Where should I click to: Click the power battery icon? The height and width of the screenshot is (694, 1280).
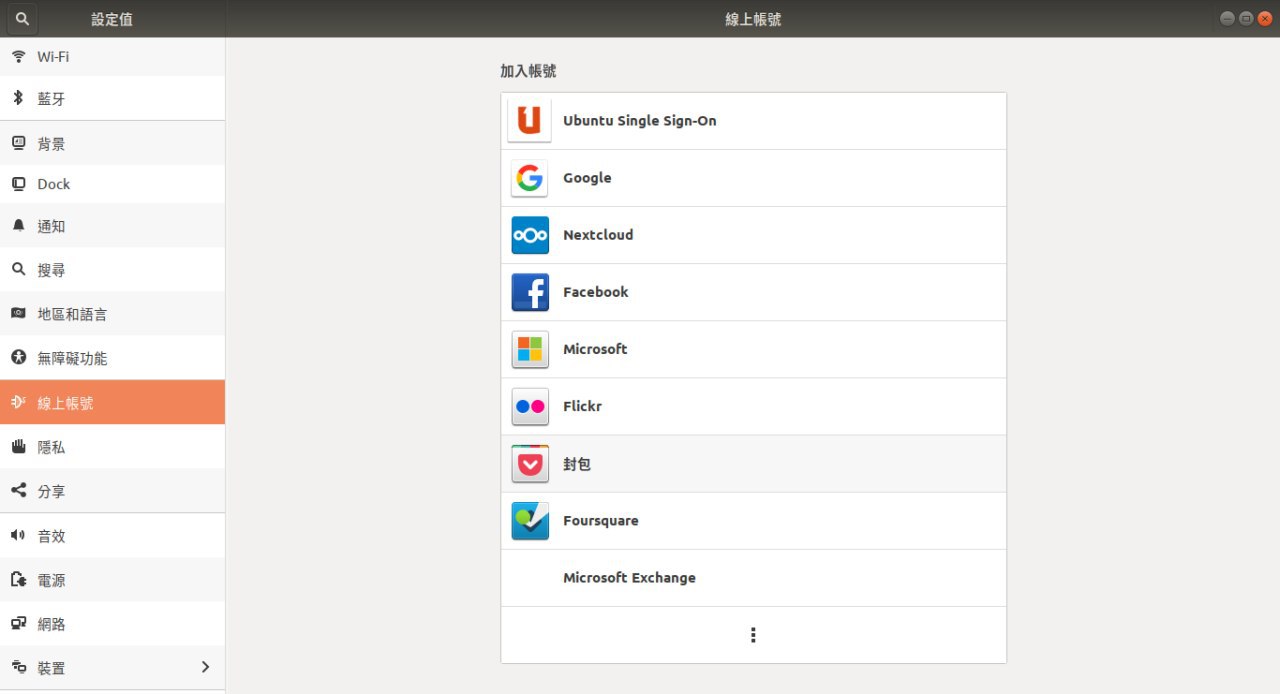tap(18, 579)
